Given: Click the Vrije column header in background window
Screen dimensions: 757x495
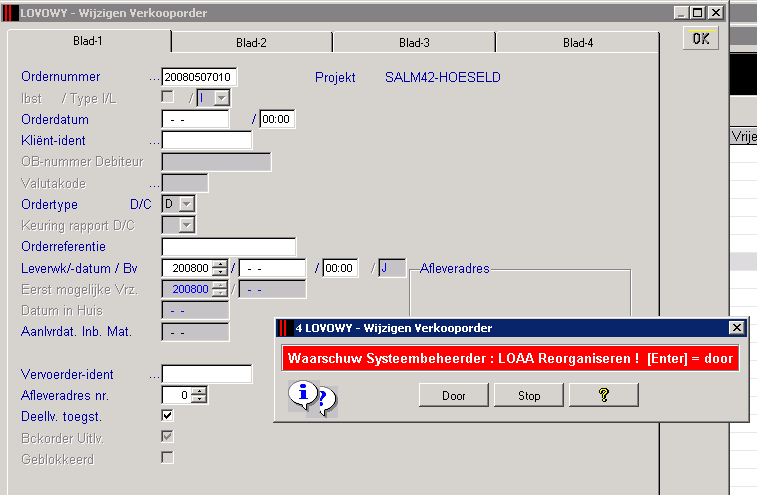Looking at the screenshot, I should (744, 137).
